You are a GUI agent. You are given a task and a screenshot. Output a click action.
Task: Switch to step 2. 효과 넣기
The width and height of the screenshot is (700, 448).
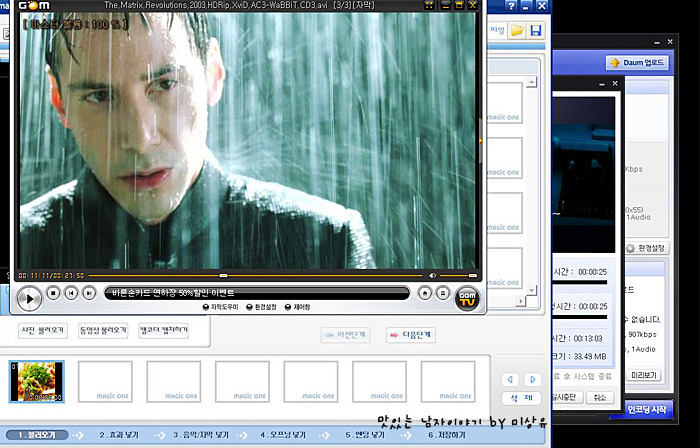pyautogui.click(x=119, y=435)
